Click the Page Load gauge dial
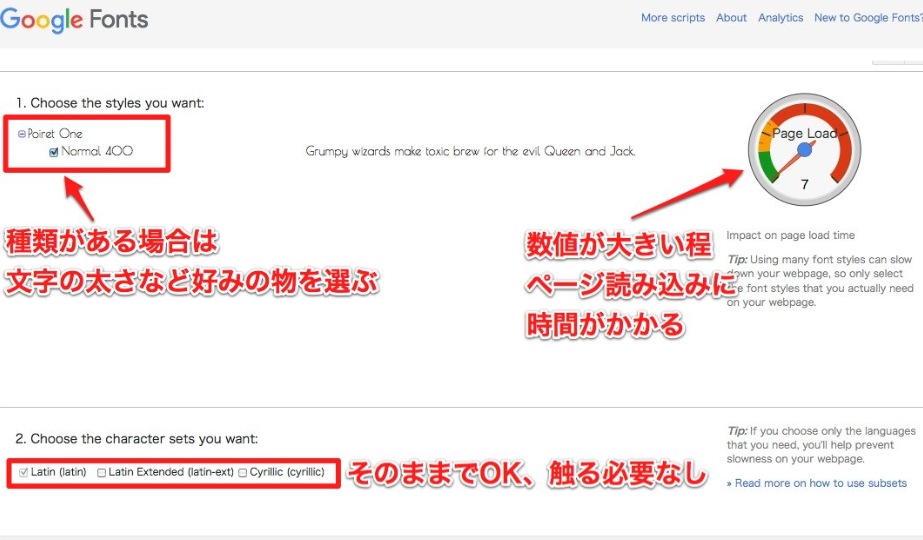Image resolution: width=923 pixels, height=540 pixels. click(805, 150)
